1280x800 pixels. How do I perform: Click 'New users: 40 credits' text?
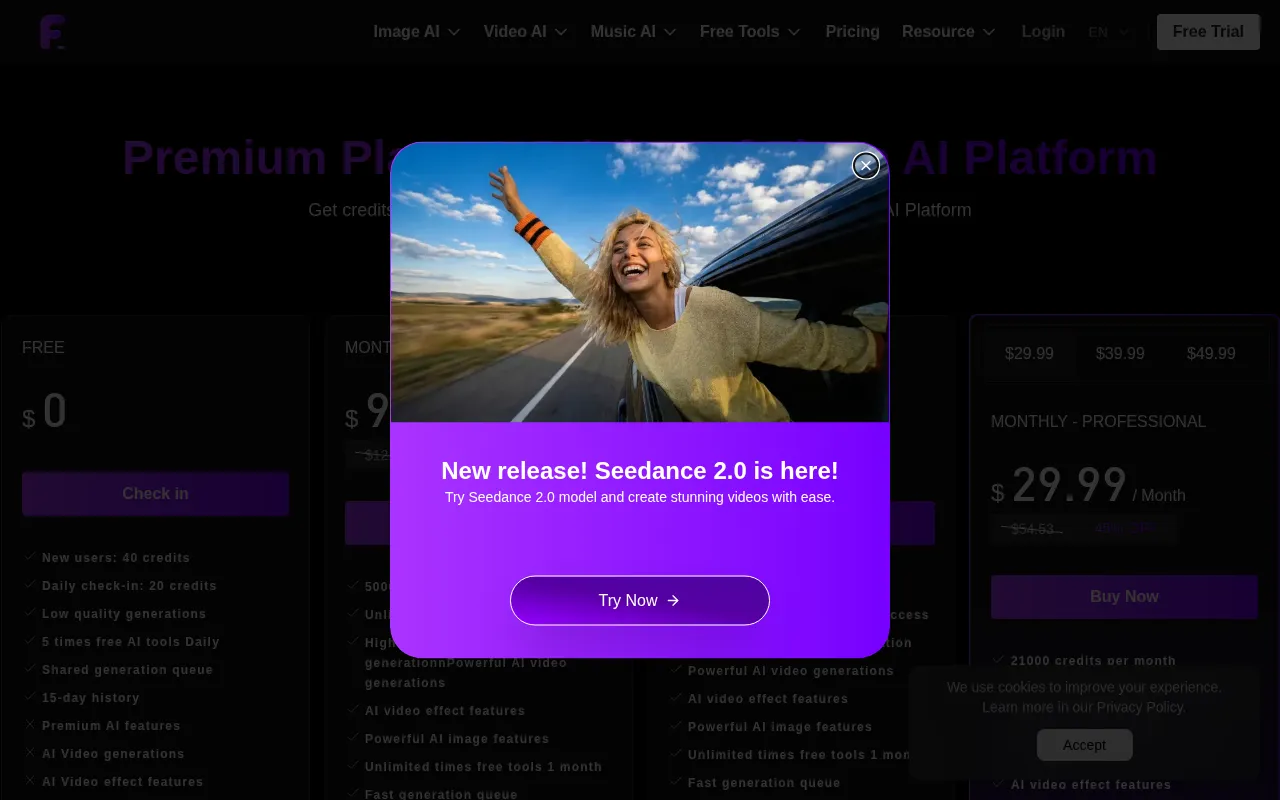[116, 558]
